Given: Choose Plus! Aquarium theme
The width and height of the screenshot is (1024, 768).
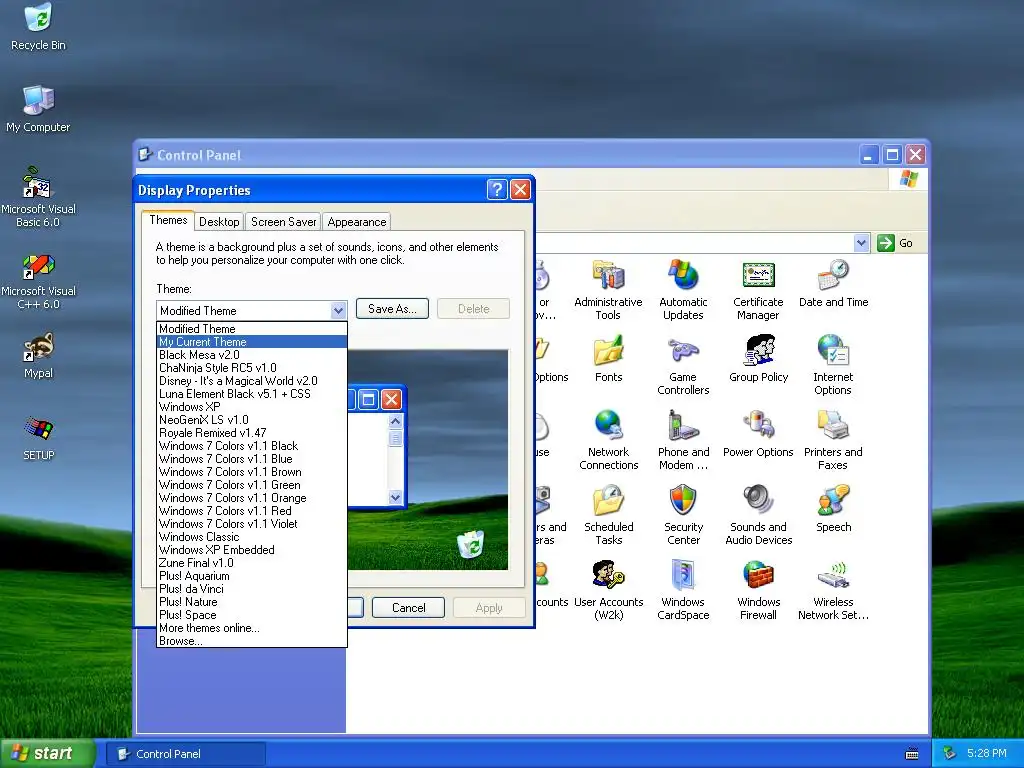Looking at the screenshot, I should pyautogui.click(x=251, y=576).
